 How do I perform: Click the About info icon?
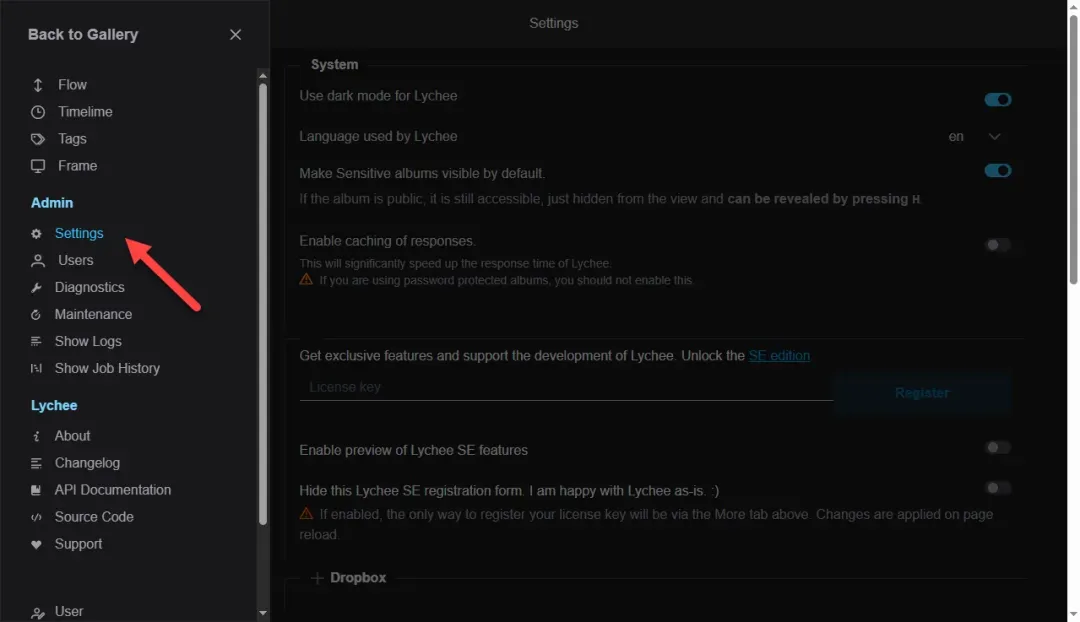[x=37, y=436]
